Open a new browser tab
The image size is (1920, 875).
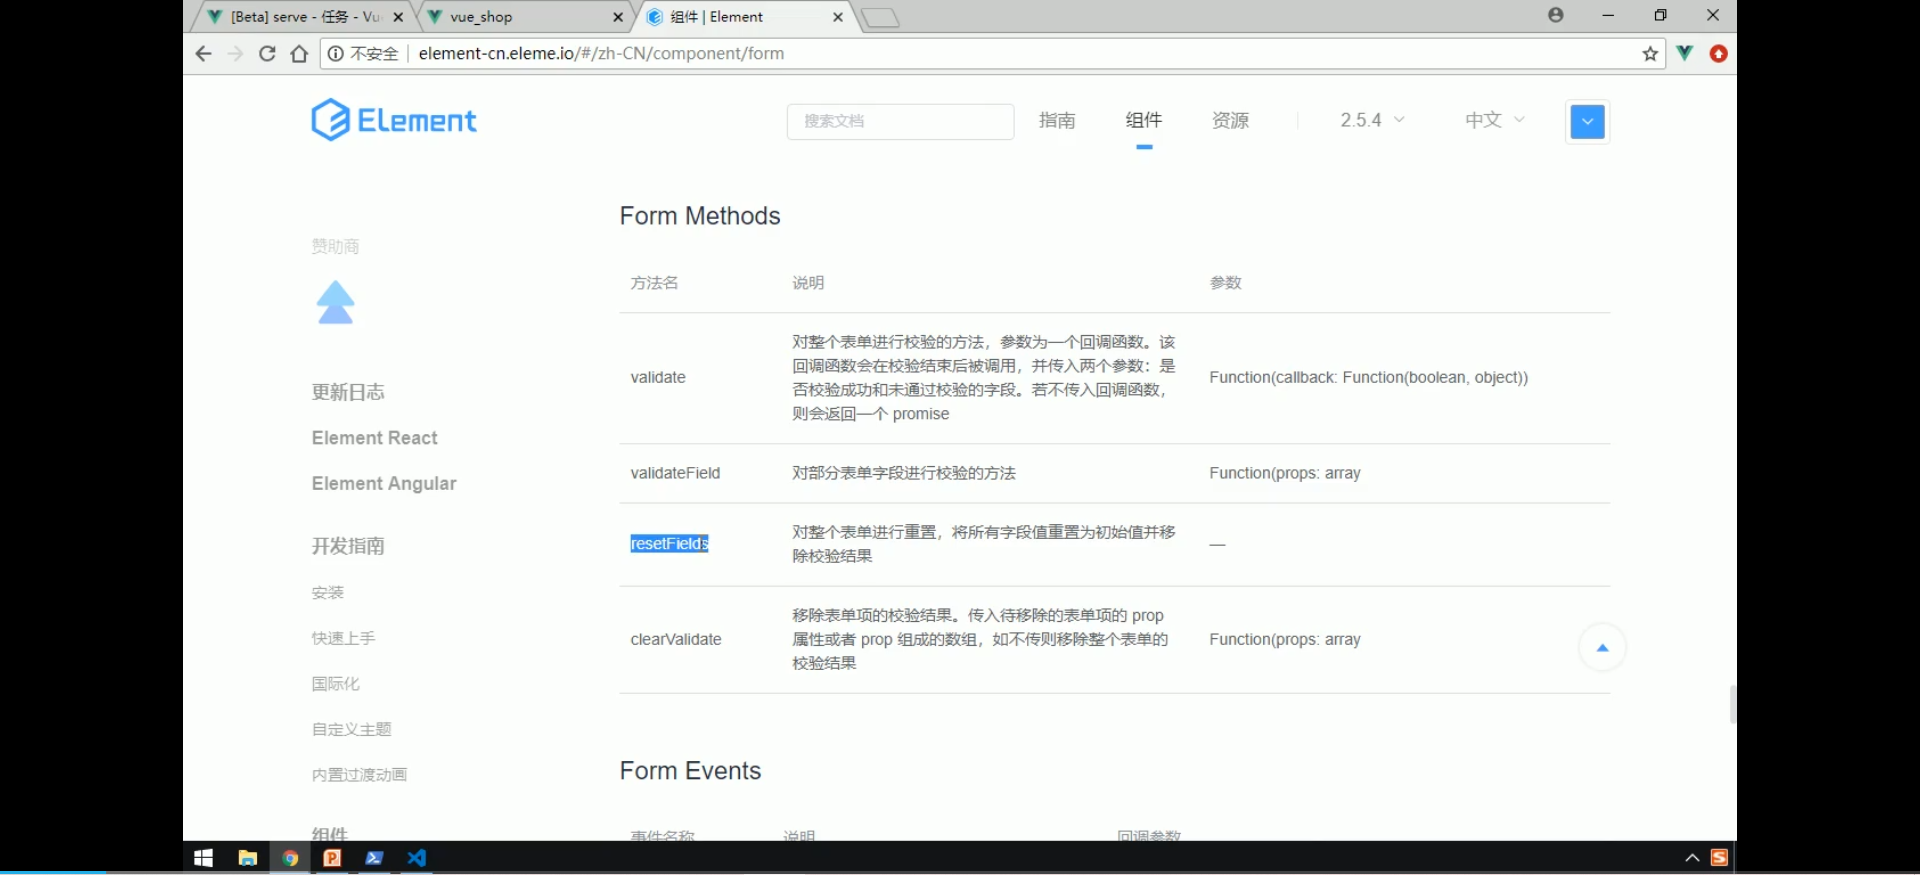[x=880, y=18]
